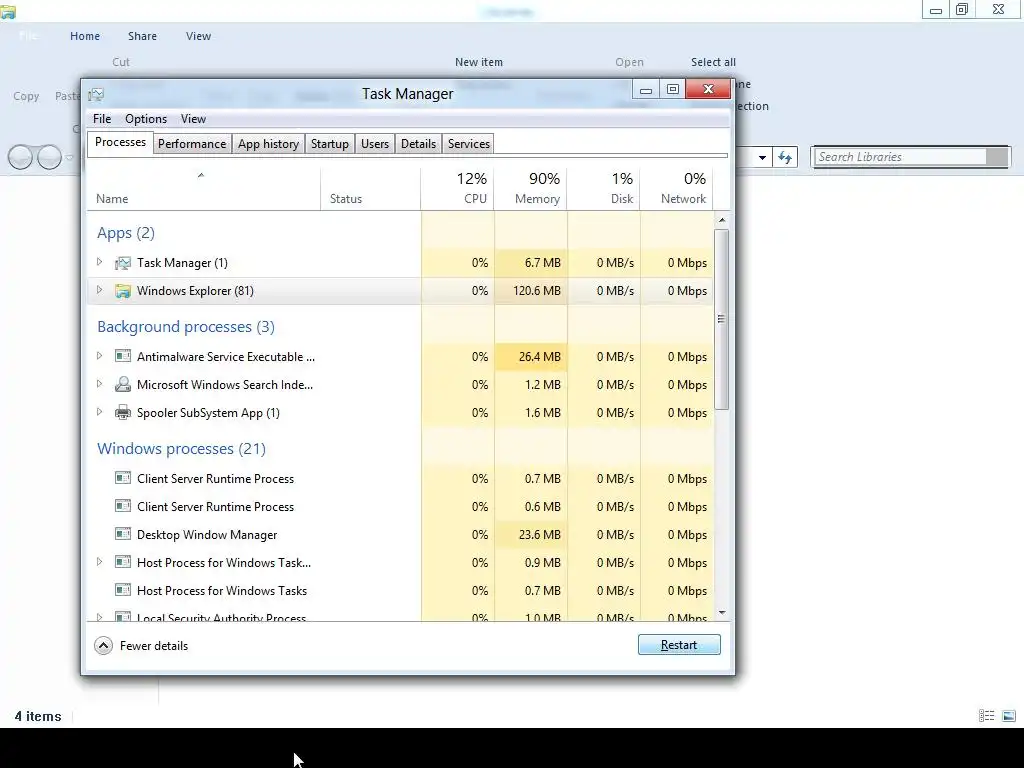The width and height of the screenshot is (1024, 768).
Task: Switch Explorer to details view icon
Action: (987, 716)
